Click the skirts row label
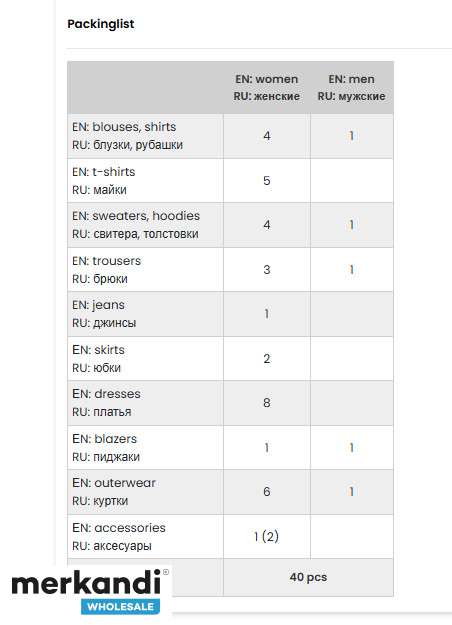 98,359
